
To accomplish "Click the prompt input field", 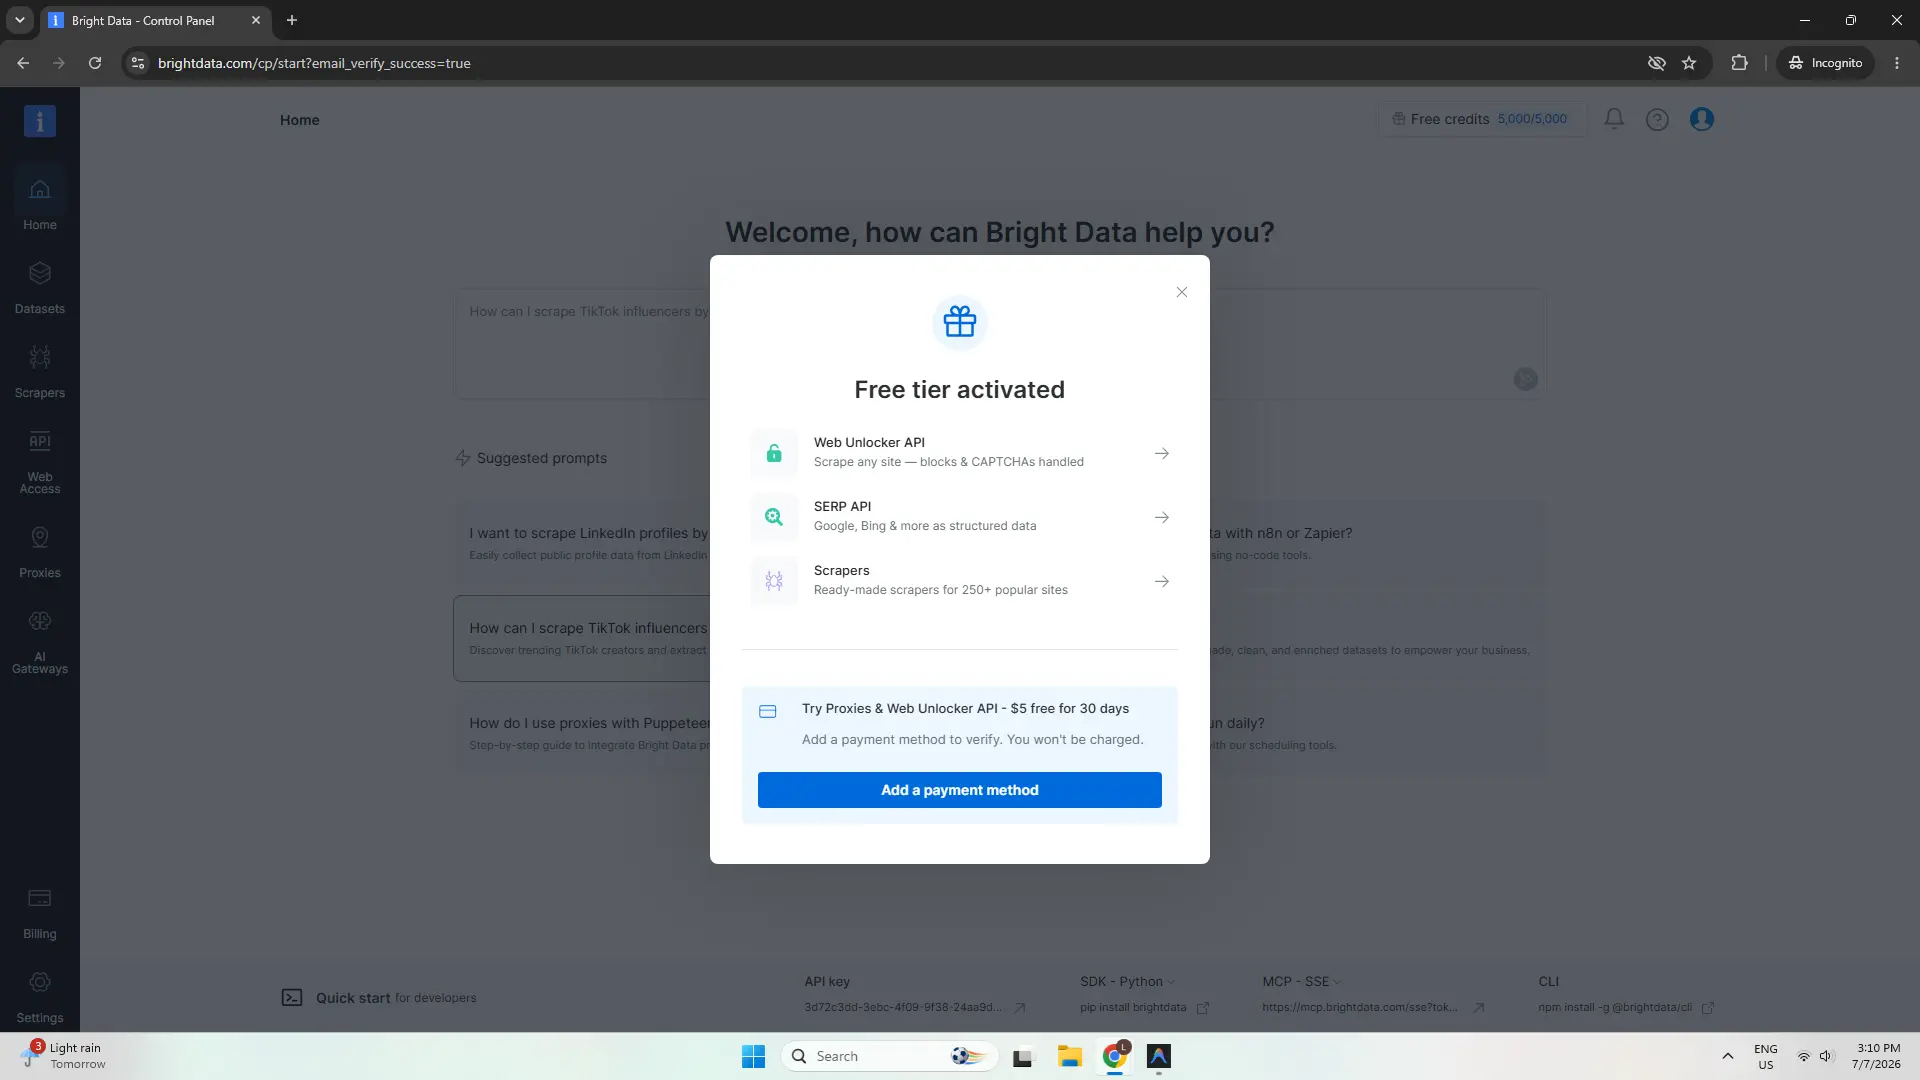I will coord(999,344).
